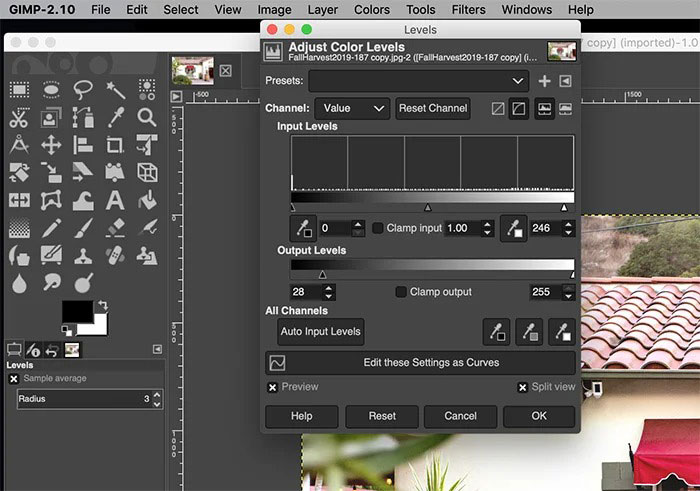Screen dimensions: 700x491
Task: Toggle the Split view checkbox
Action: 522,387
